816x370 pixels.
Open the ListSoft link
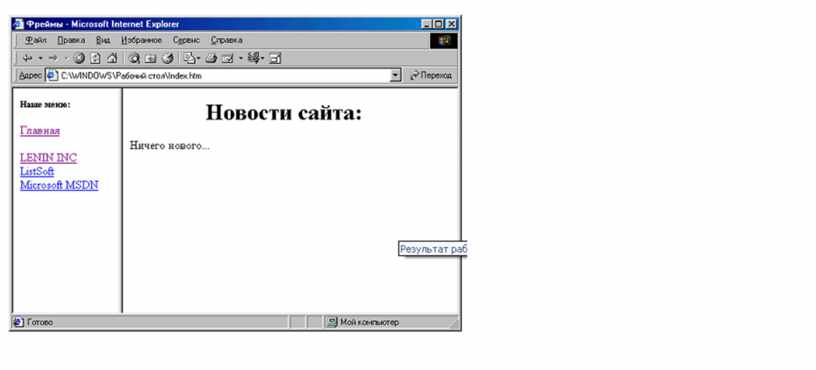click(x=37, y=171)
